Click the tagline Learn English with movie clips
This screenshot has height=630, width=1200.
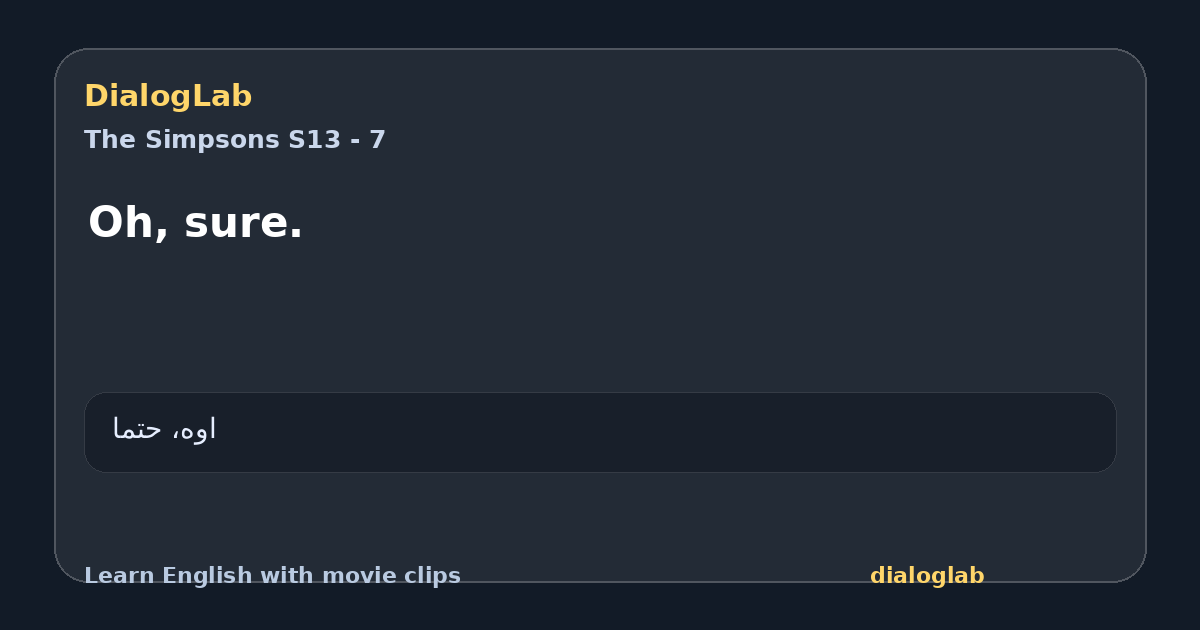tap(272, 576)
